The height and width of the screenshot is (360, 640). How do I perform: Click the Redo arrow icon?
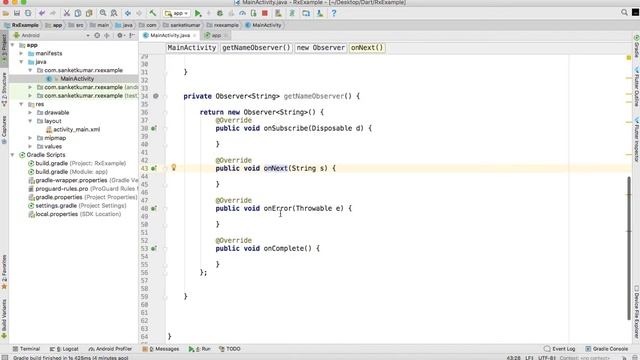[x=53, y=13]
